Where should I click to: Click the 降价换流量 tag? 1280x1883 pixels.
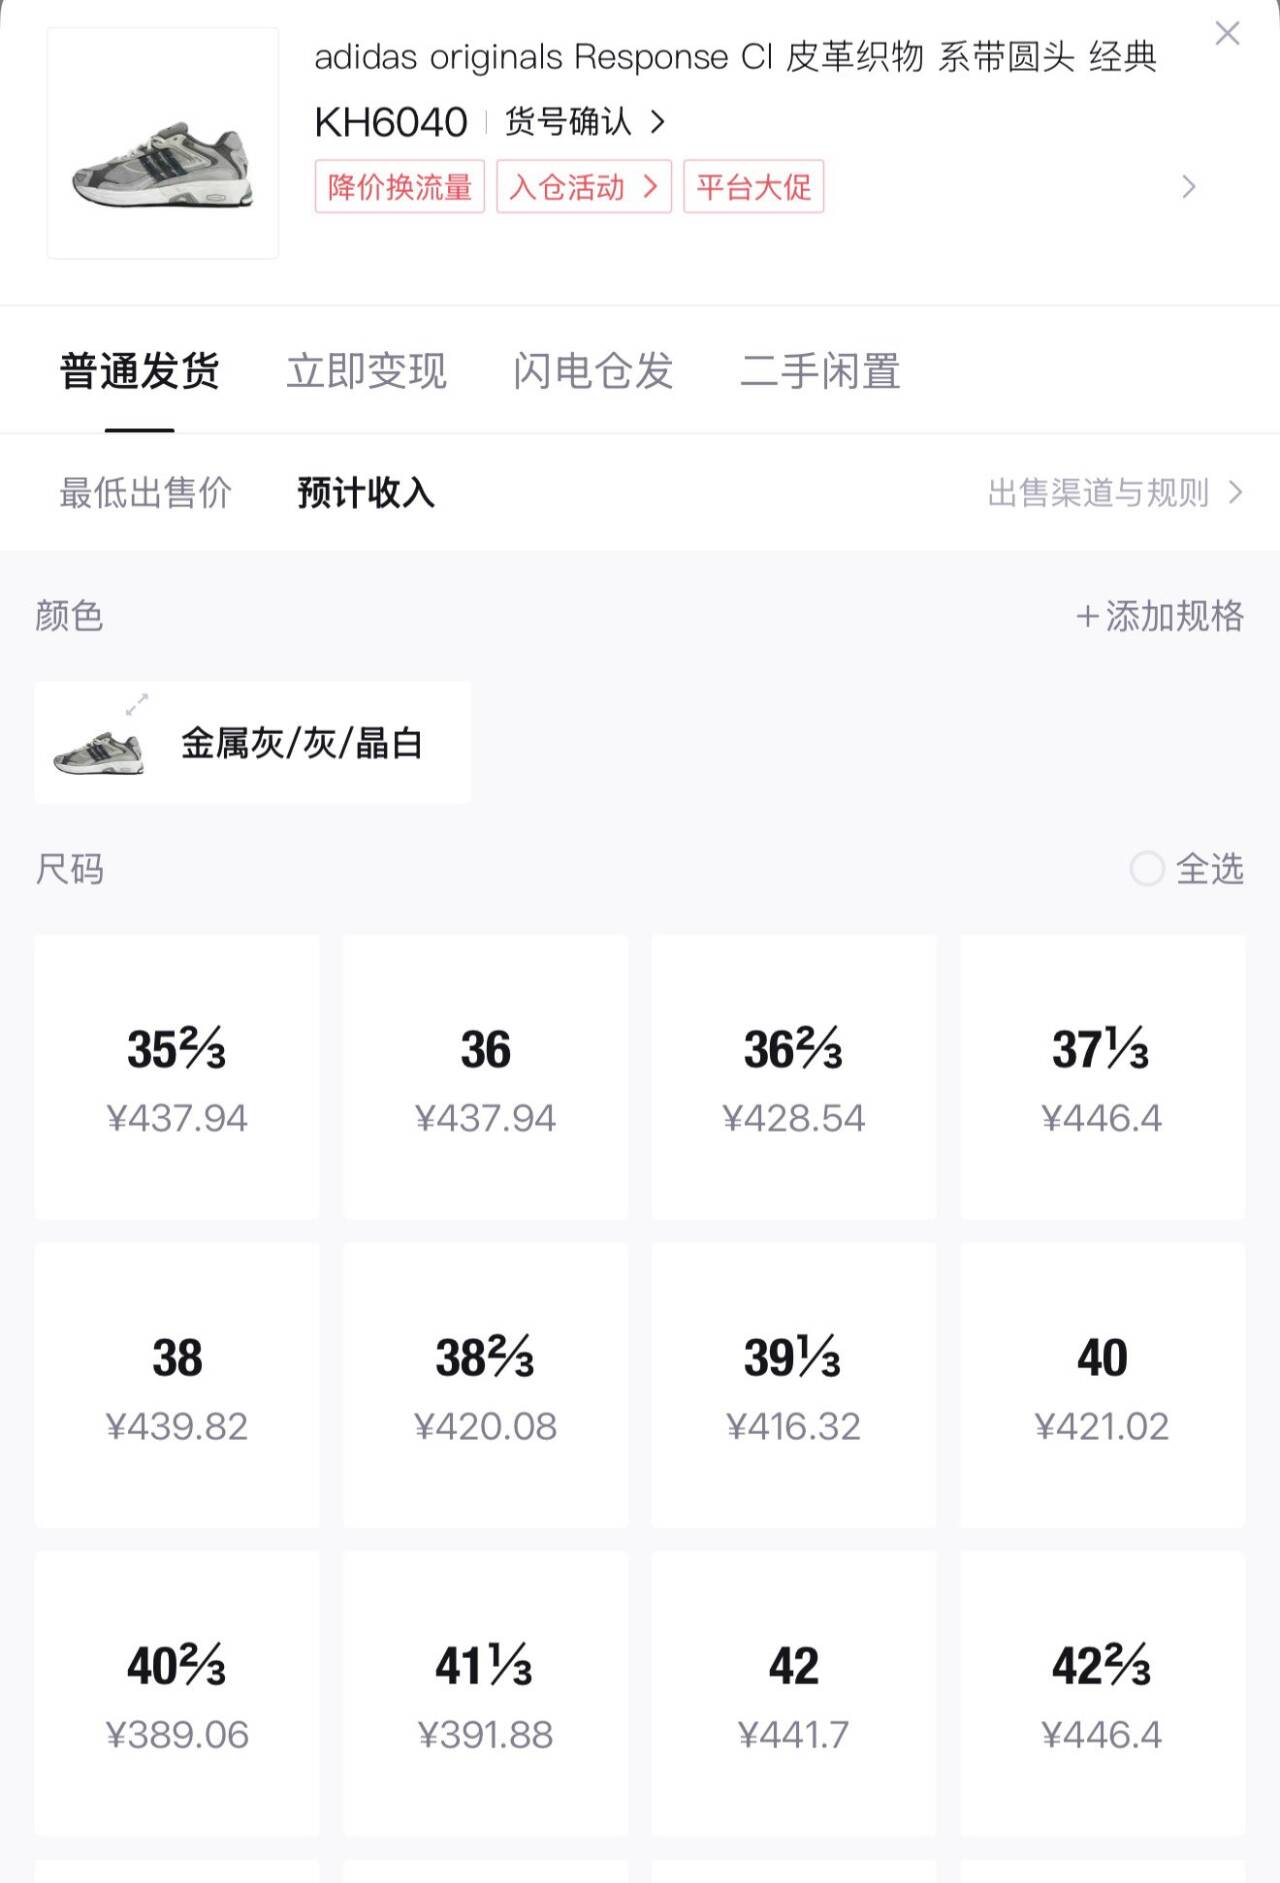pos(399,186)
